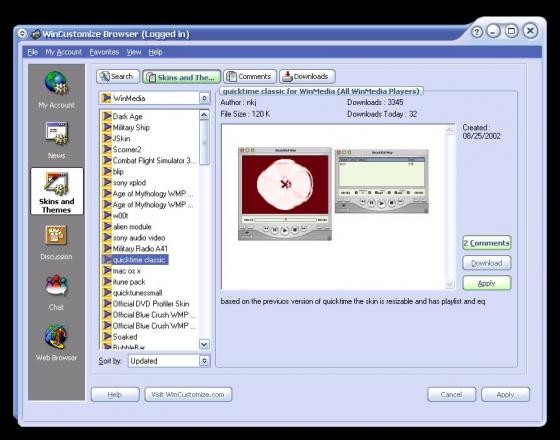Click the skin list scrollbar thumb
Viewport: 560px width, 440px height.
(x=204, y=142)
